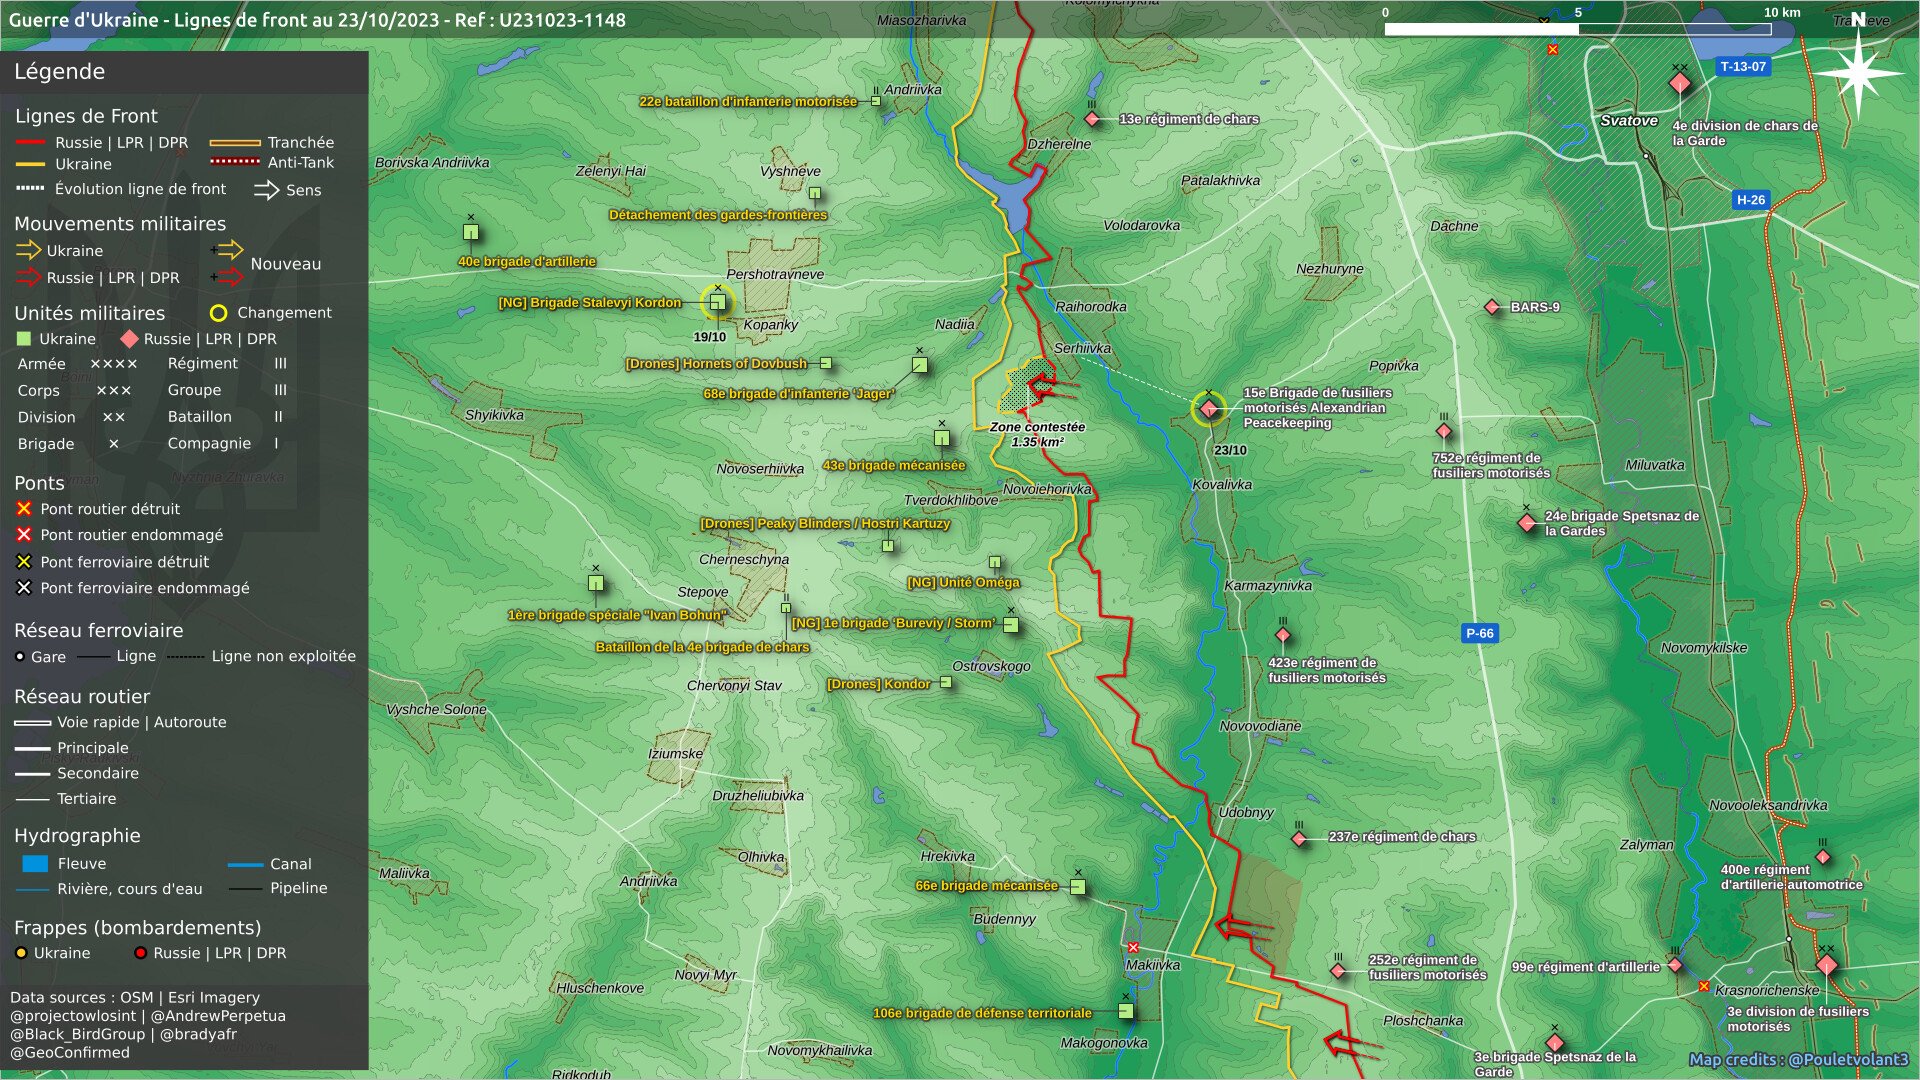Click the 4e division de chars unit marker
The width and height of the screenshot is (1920, 1080).
pos(1680,83)
